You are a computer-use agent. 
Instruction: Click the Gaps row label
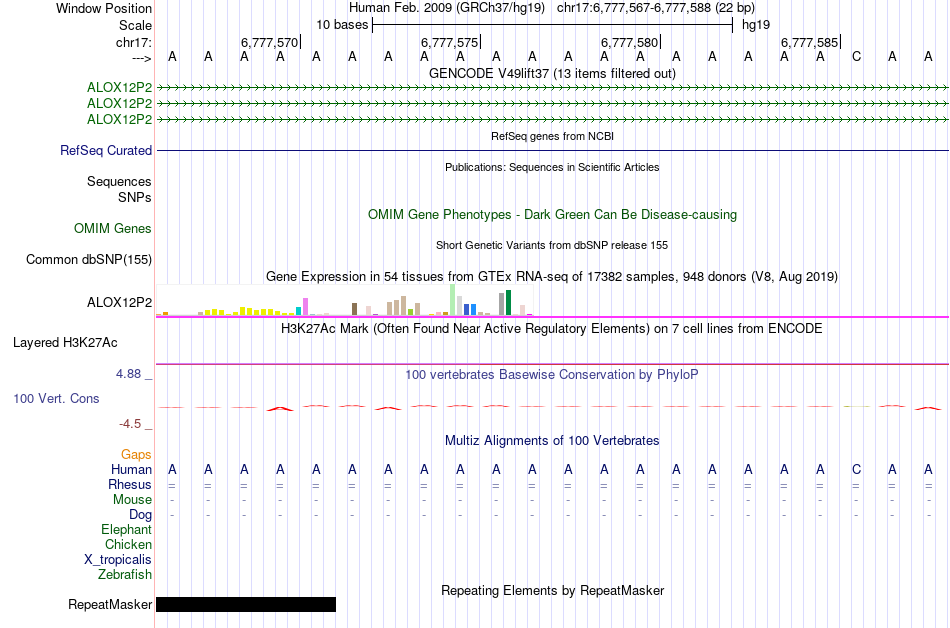click(x=136, y=454)
